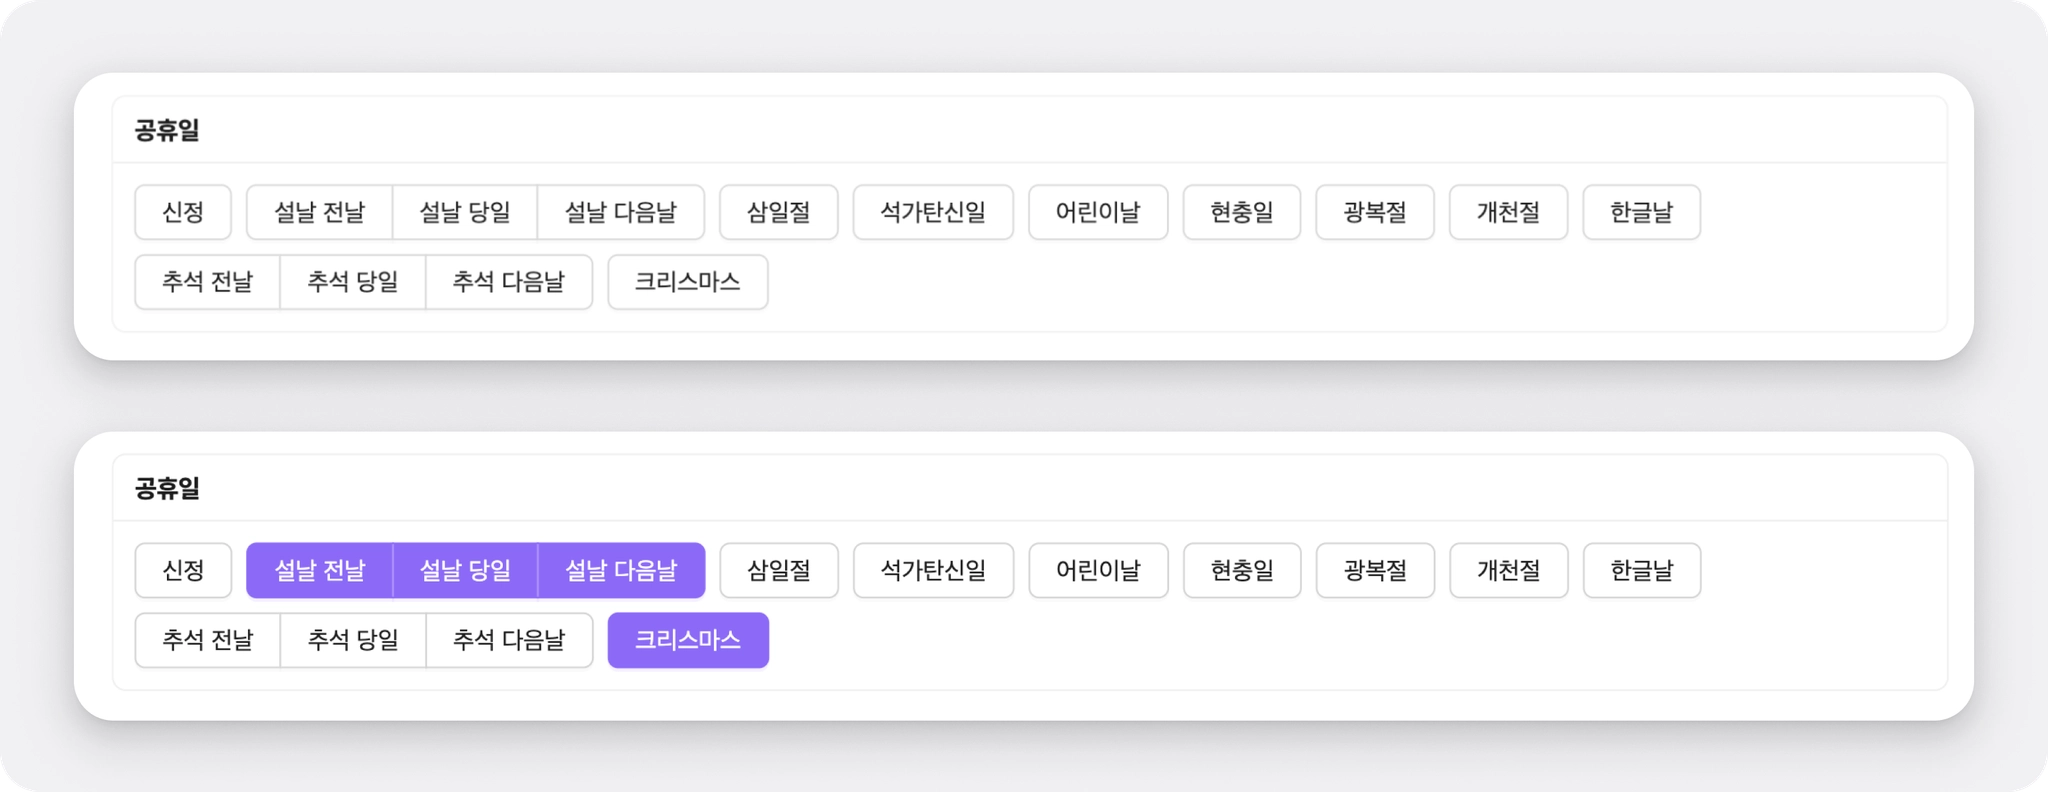The width and height of the screenshot is (2048, 792).
Task: Click the 공휴일 heading of the top panel
Action: (167, 130)
